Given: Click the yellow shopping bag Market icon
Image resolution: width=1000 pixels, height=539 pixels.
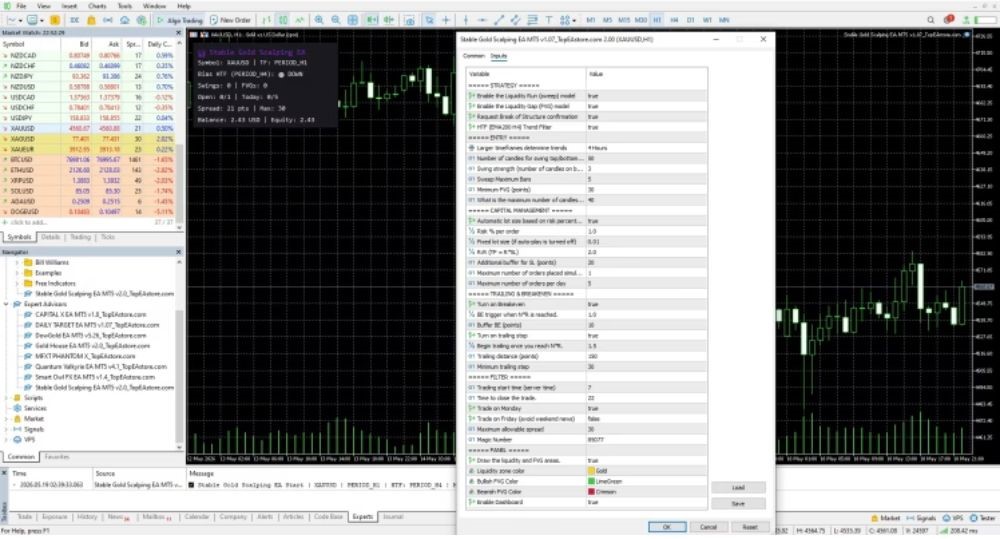Looking at the screenshot, I should 91,20.
